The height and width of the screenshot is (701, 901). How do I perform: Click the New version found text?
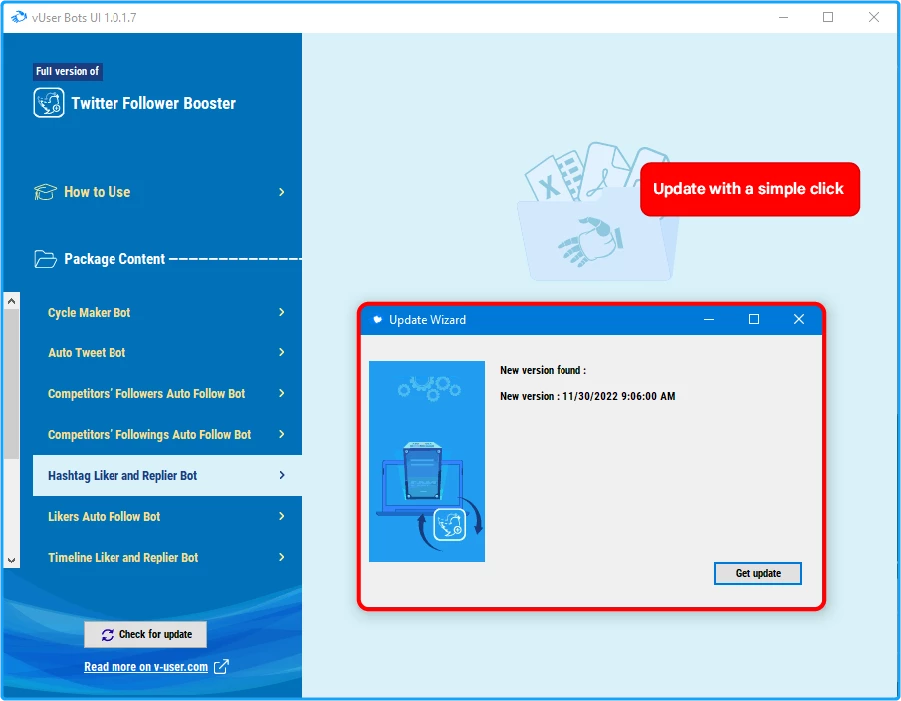[x=543, y=370]
